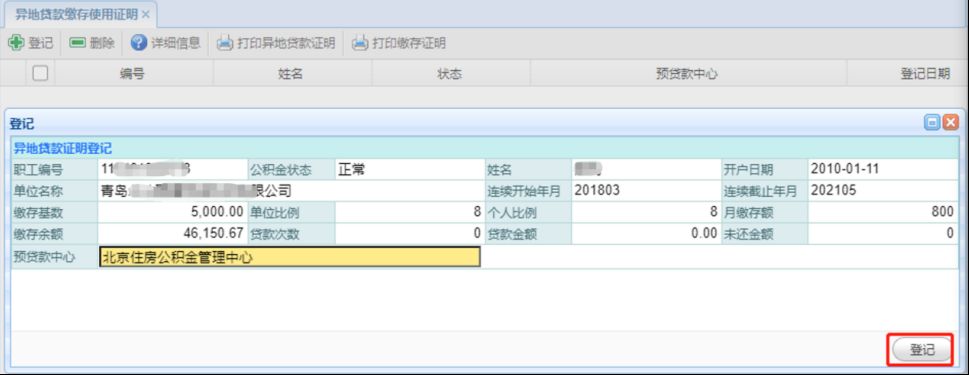Image resolution: width=969 pixels, height=375 pixels.
Task: Click the 打印缴存证明 toolbar text label
Action: [408, 43]
